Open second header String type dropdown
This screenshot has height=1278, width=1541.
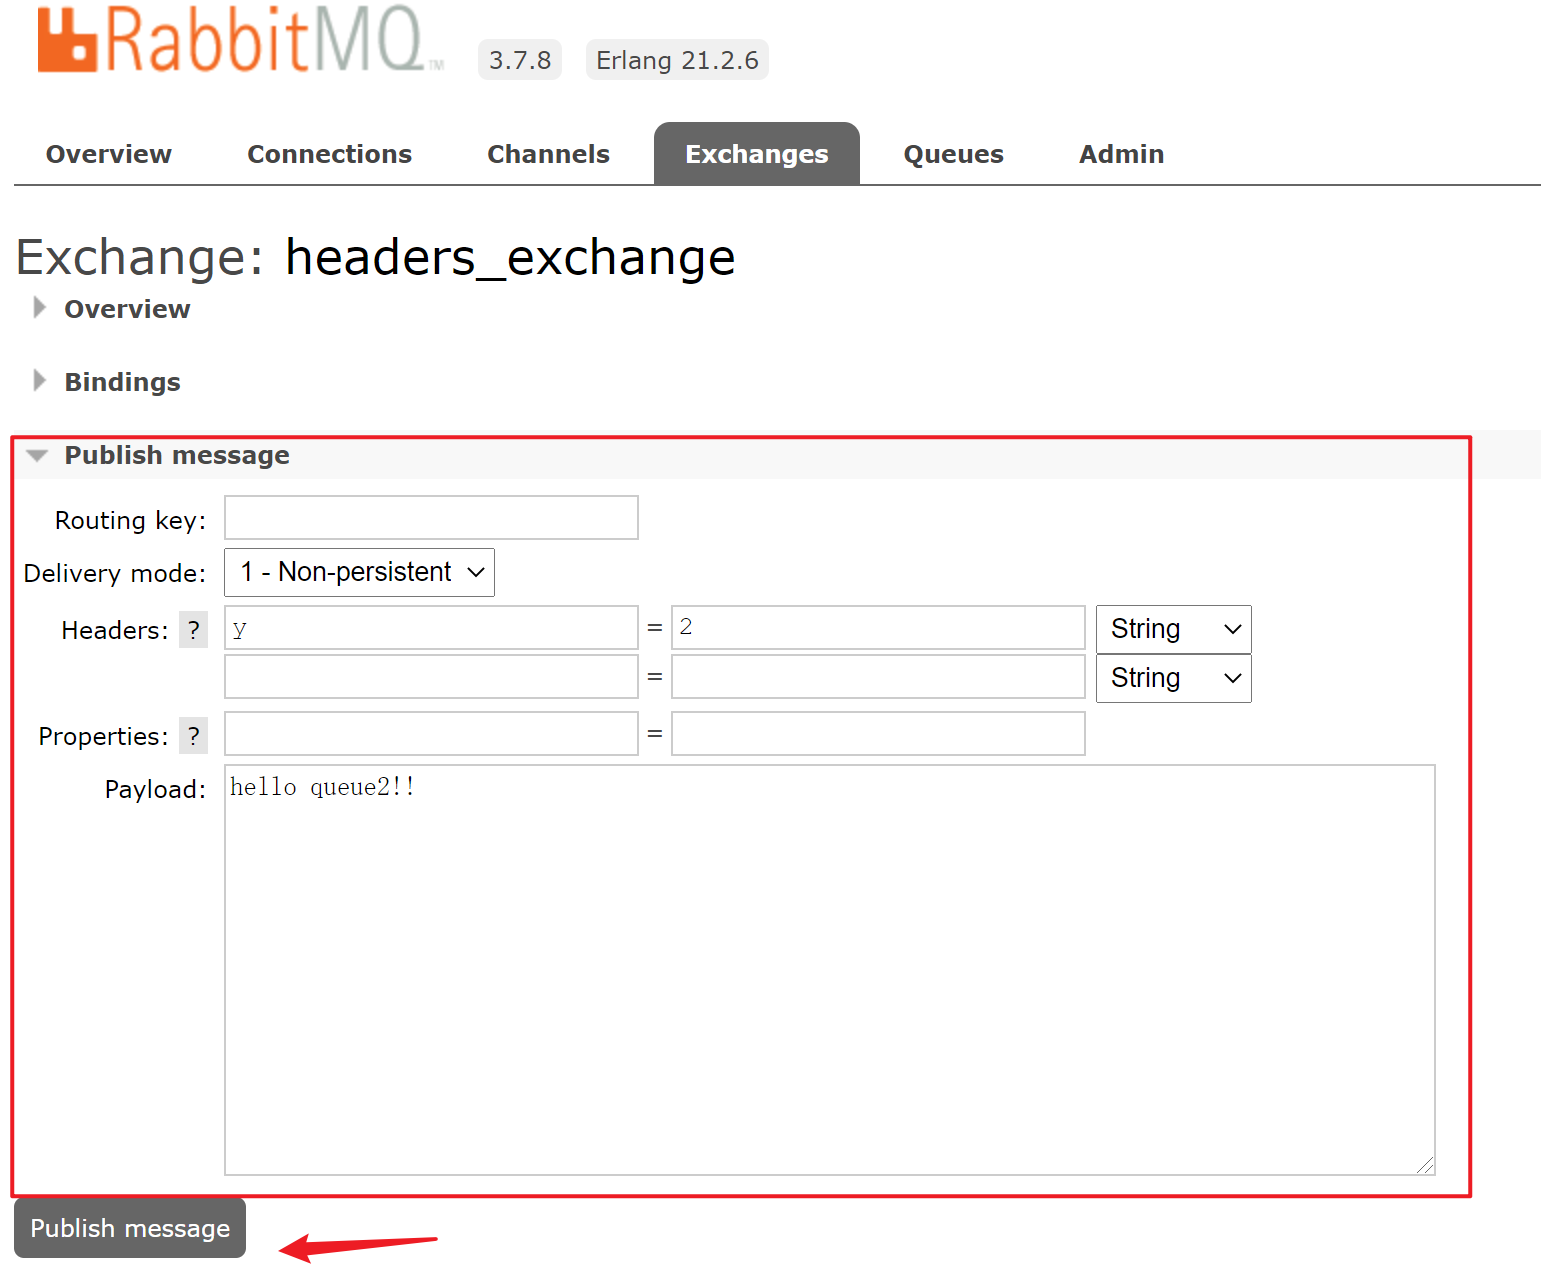(x=1173, y=678)
